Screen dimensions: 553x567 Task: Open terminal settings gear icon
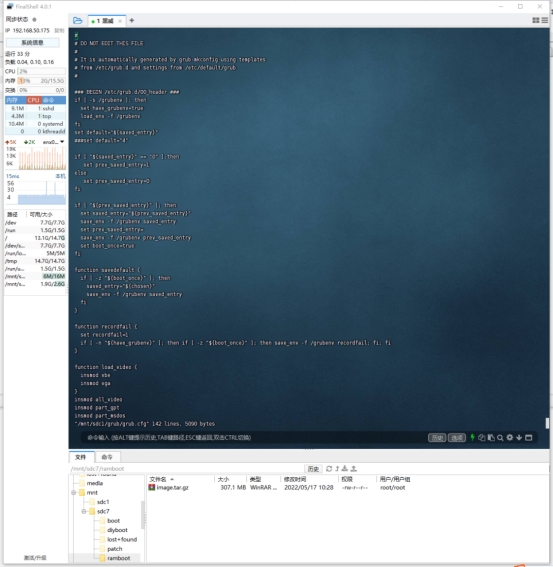[510, 438]
